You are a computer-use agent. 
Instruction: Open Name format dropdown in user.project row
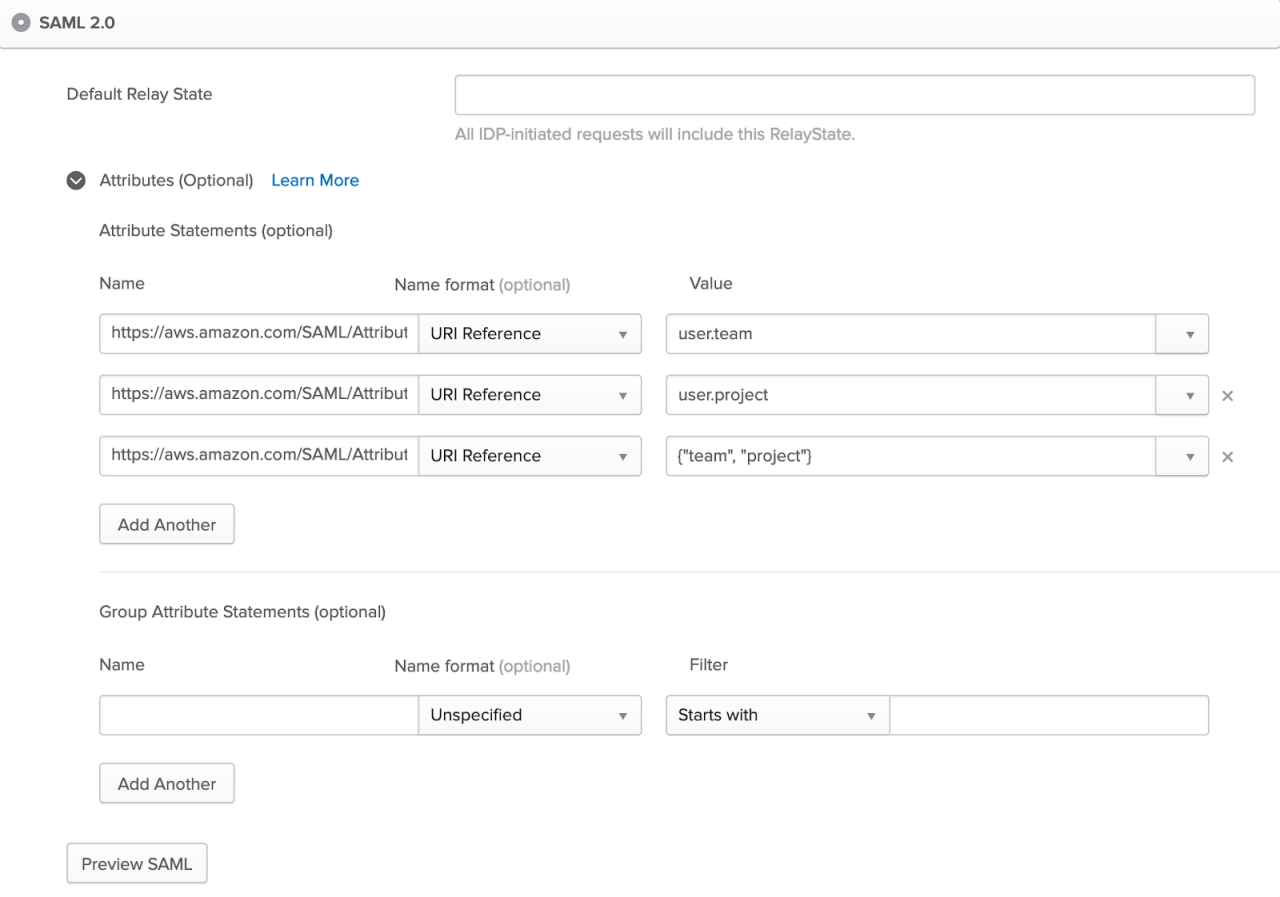[x=529, y=395]
